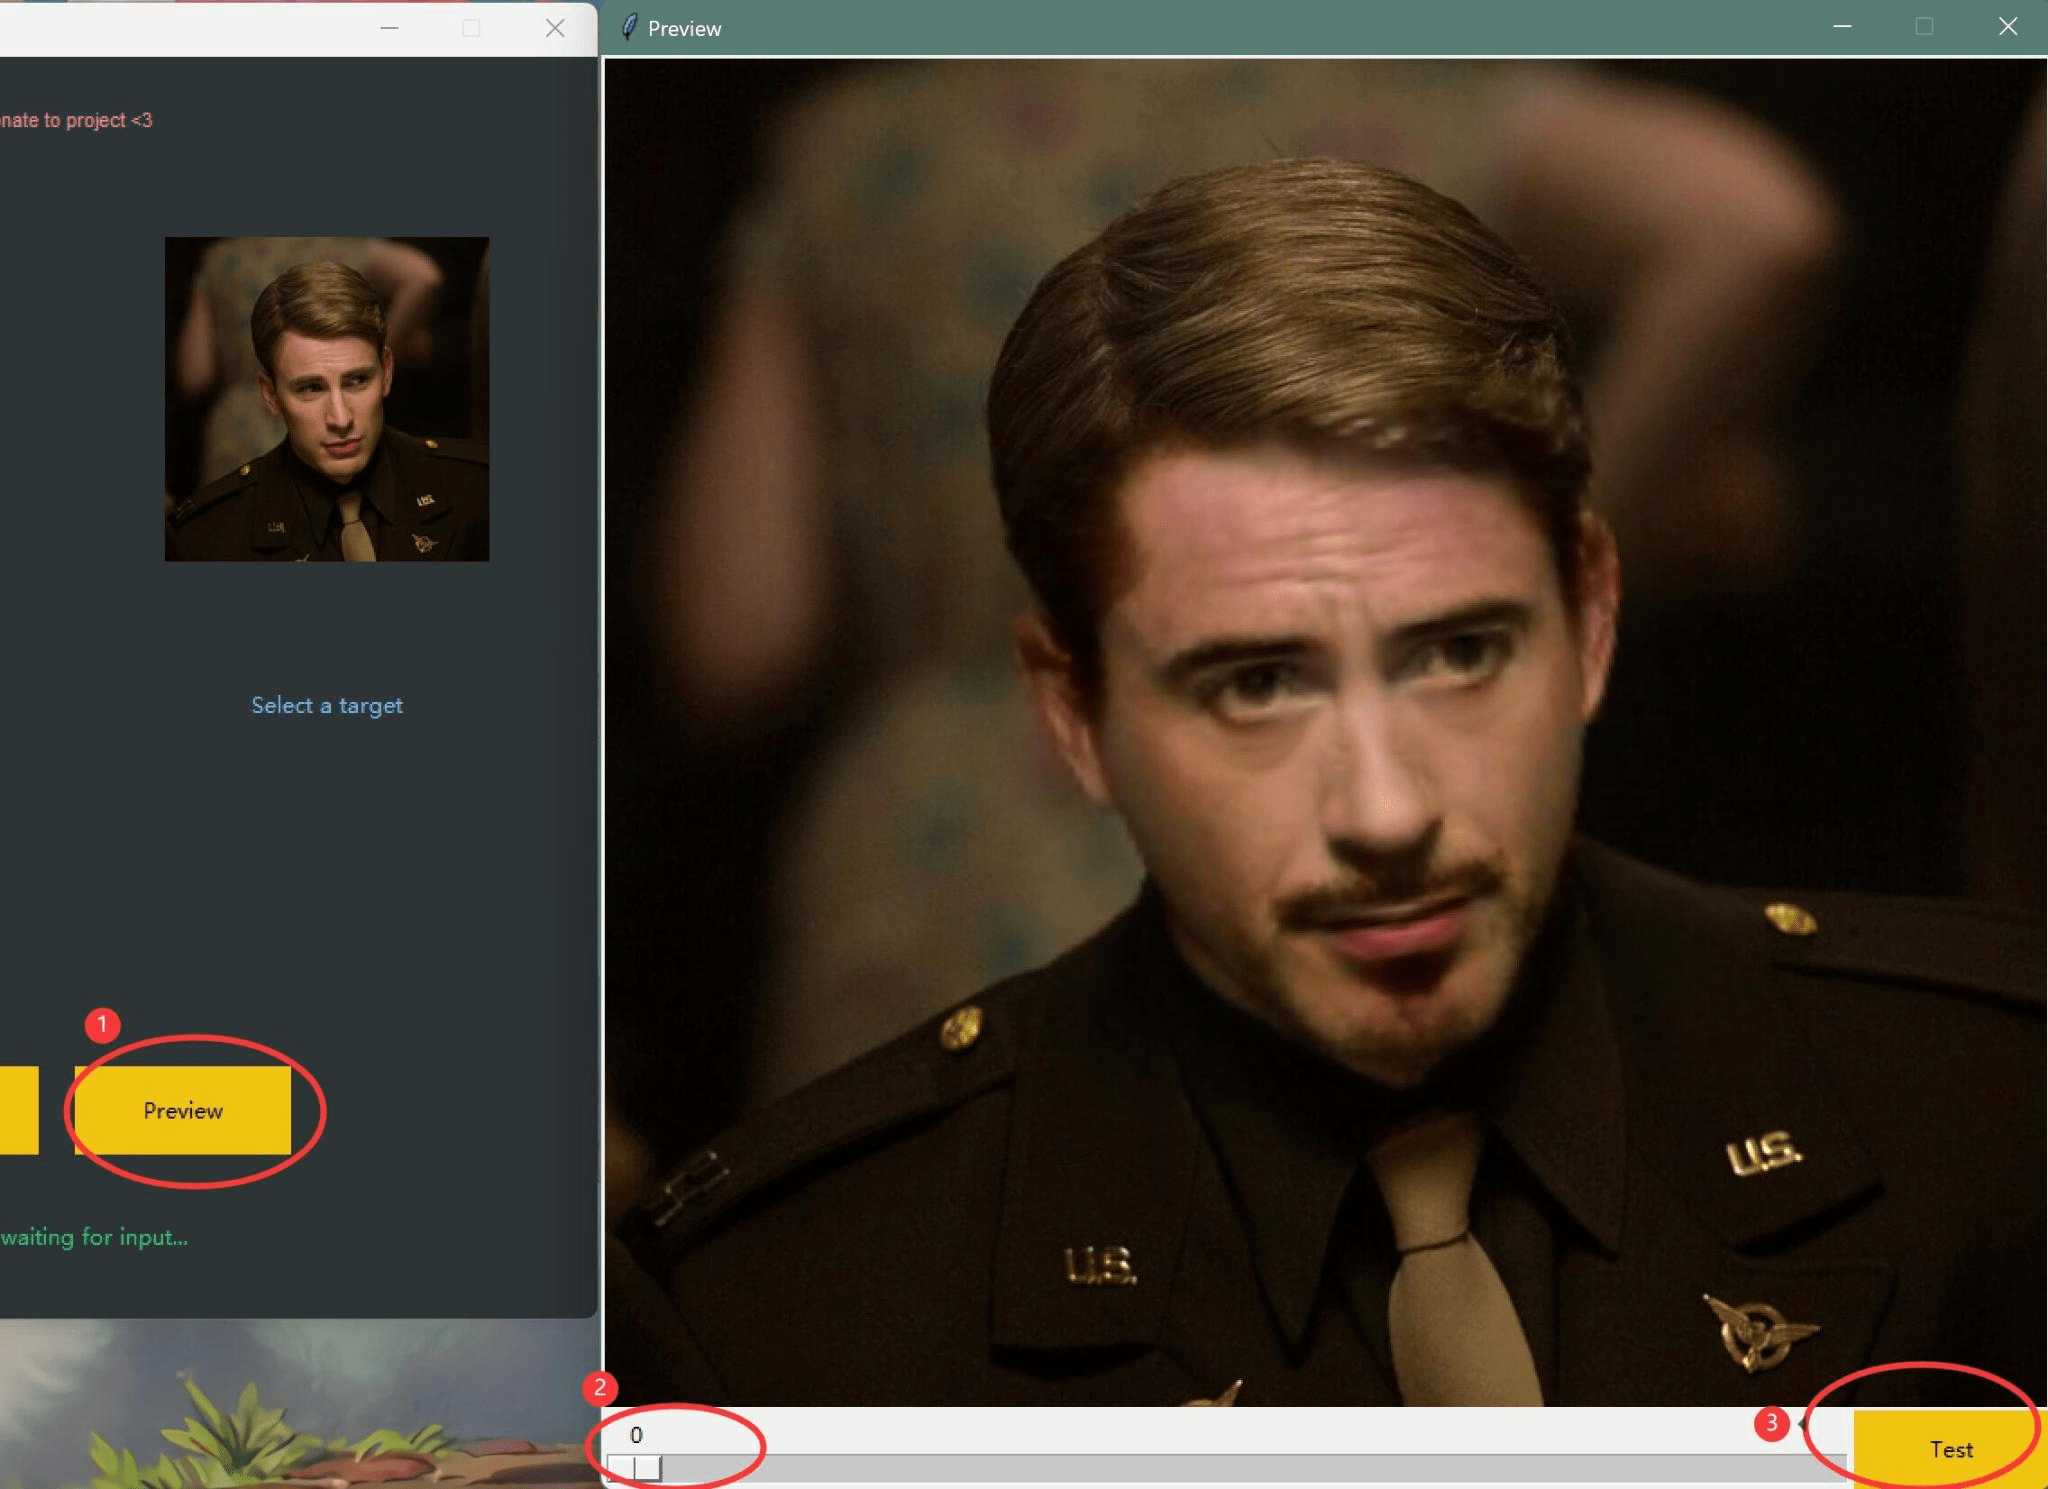Close the Preview window
This screenshot has width=2048, height=1489.
(2007, 27)
